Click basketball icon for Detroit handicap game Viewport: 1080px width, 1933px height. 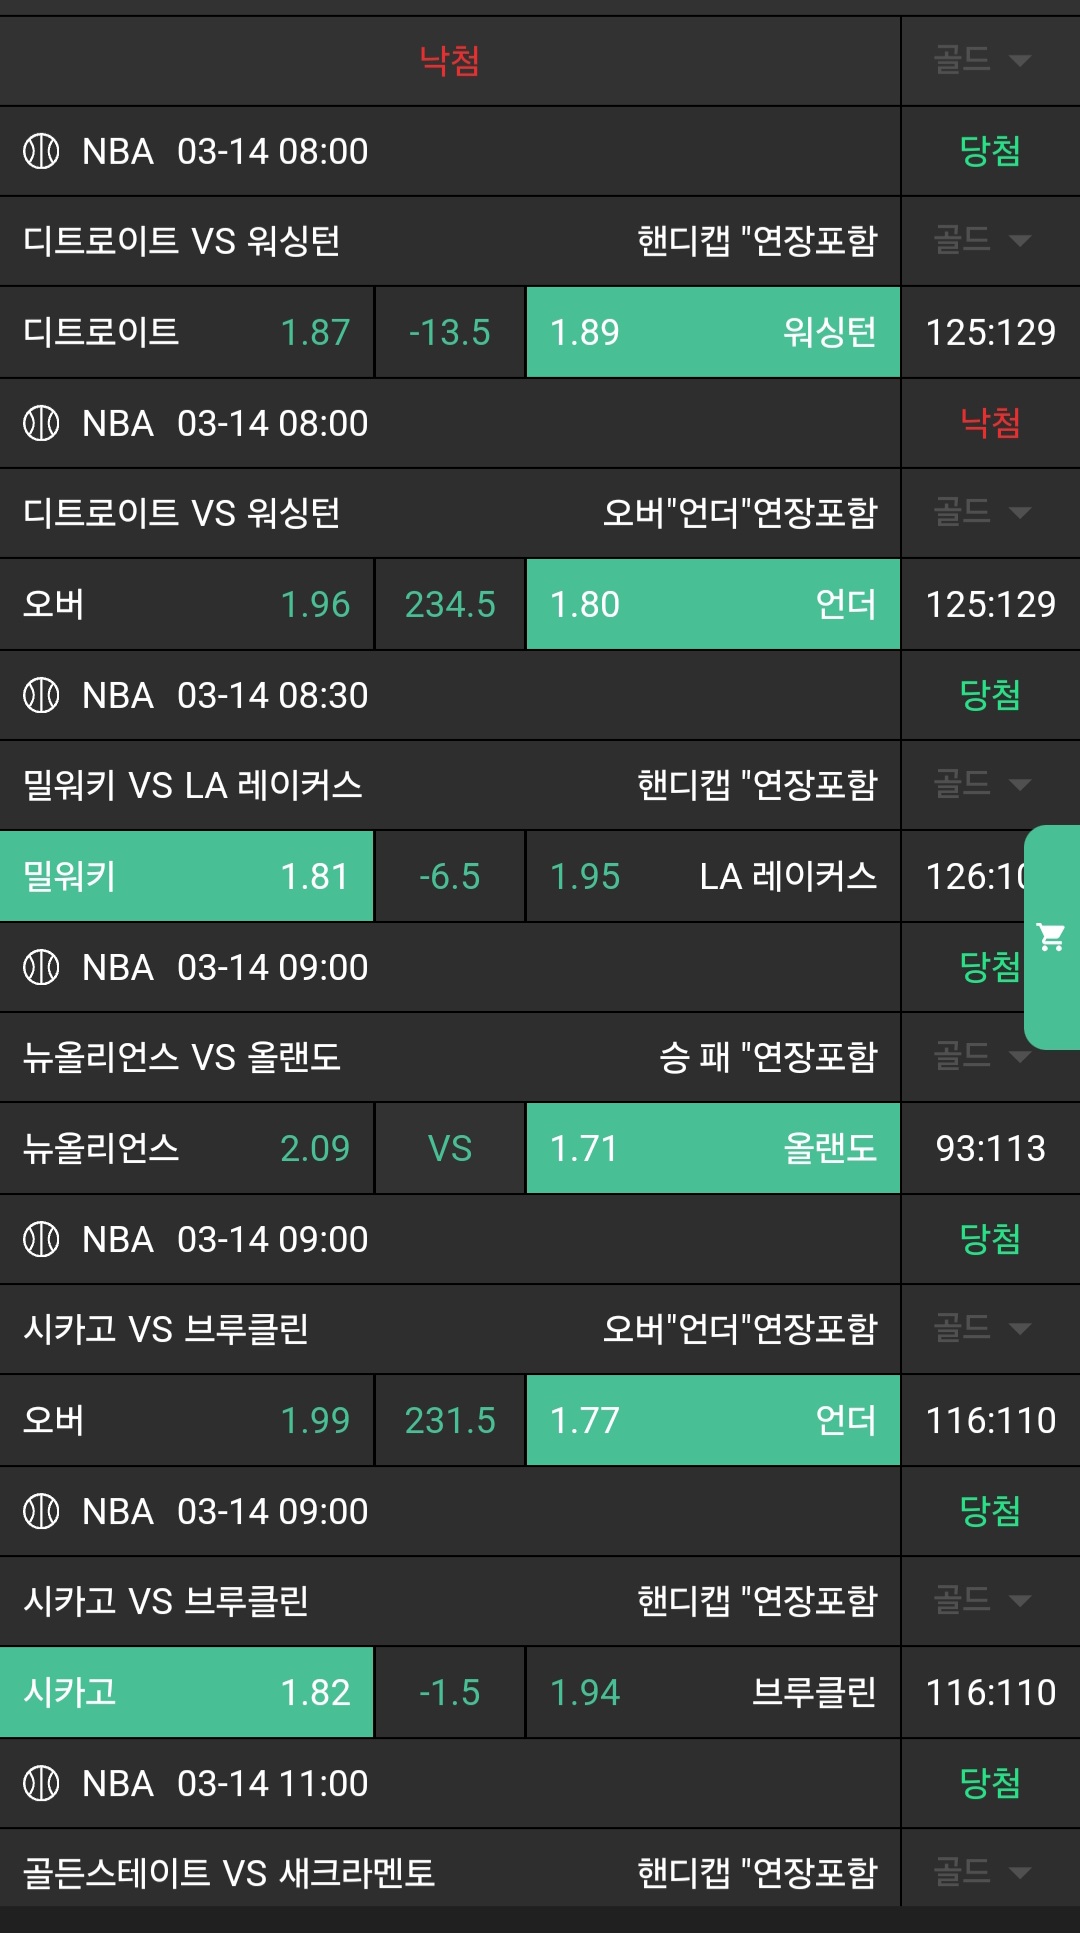click(x=41, y=151)
